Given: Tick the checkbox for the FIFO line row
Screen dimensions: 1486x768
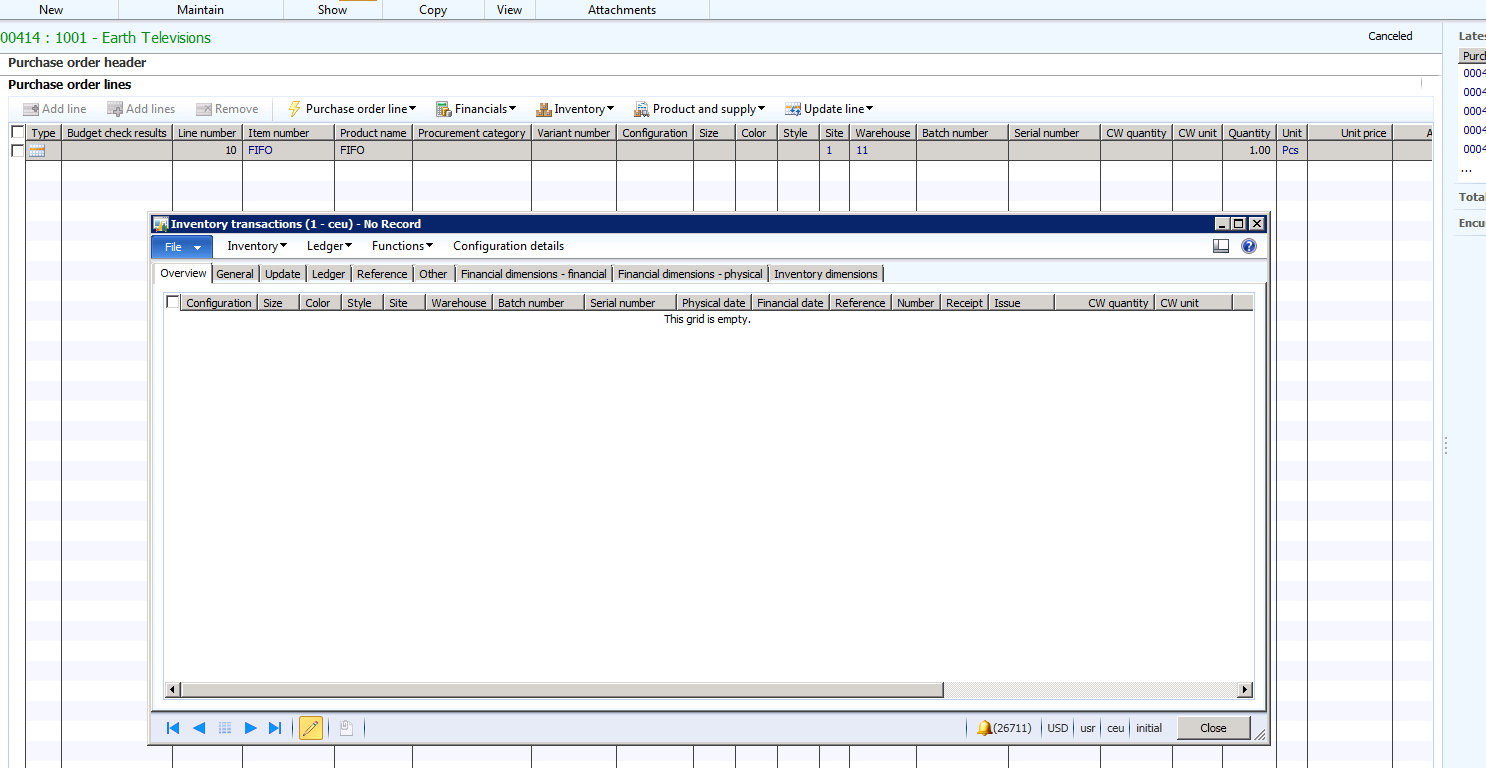Looking at the screenshot, I should point(18,150).
